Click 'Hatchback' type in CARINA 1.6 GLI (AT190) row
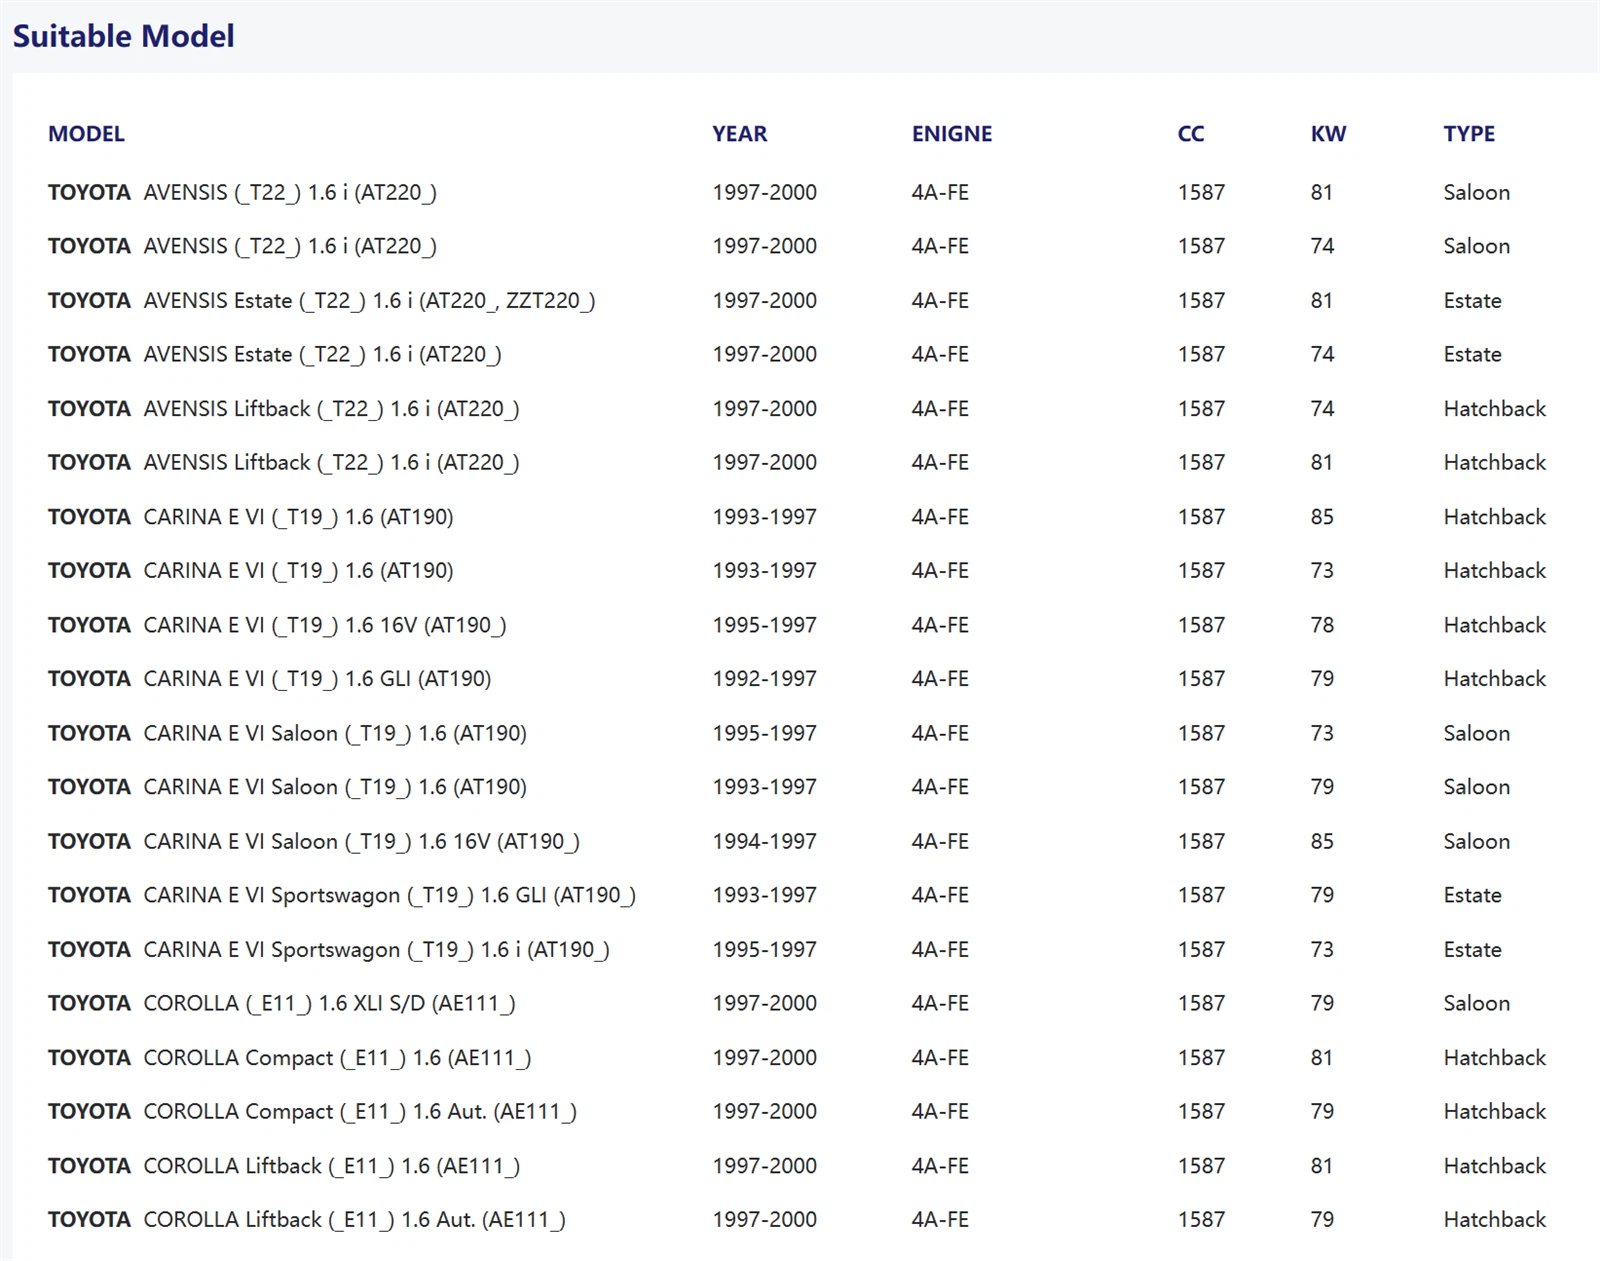1600x1261 pixels. 1494,679
